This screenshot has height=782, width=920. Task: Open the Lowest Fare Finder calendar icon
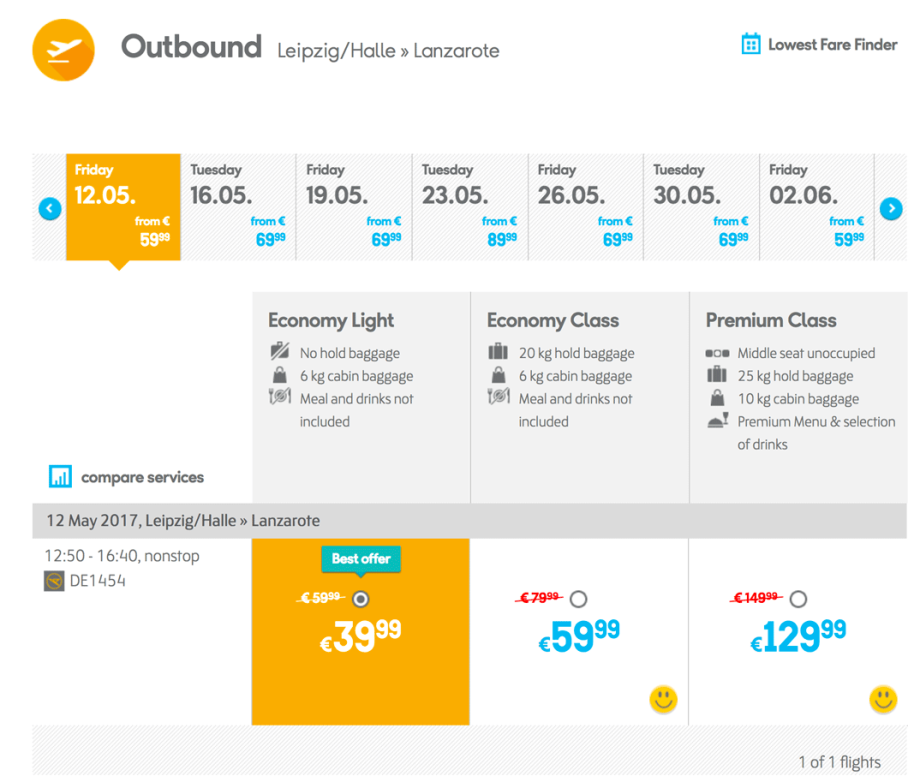click(x=751, y=44)
